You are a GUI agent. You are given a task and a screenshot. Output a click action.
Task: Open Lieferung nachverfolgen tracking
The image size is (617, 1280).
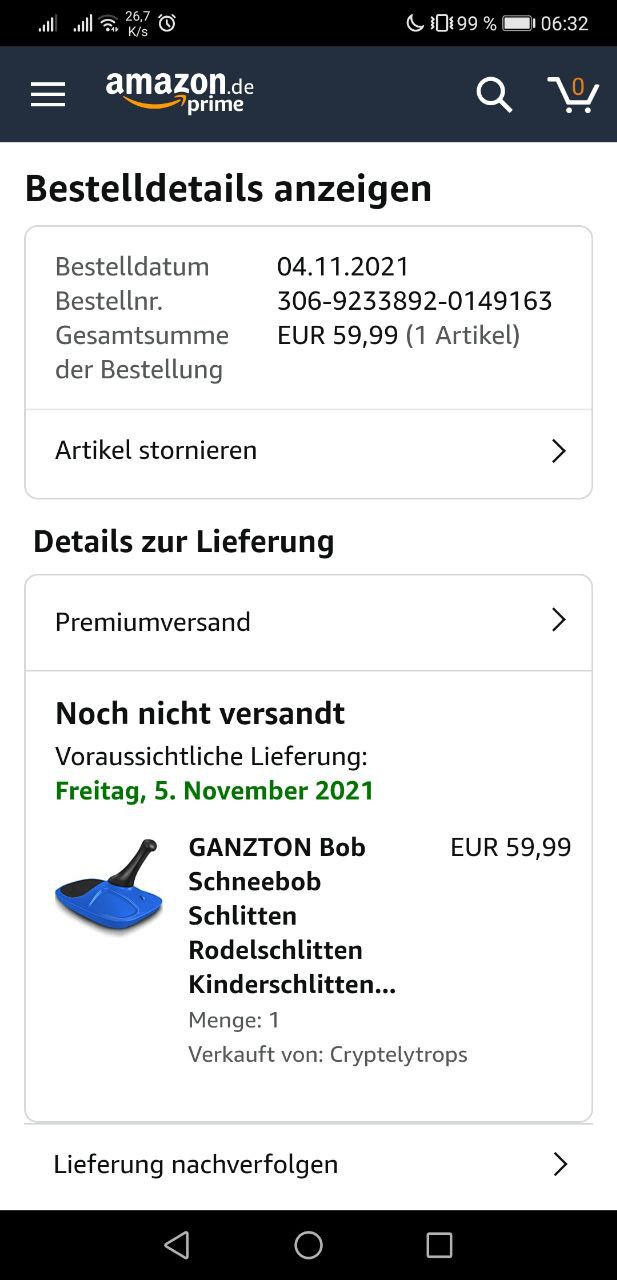(196, 1164)
